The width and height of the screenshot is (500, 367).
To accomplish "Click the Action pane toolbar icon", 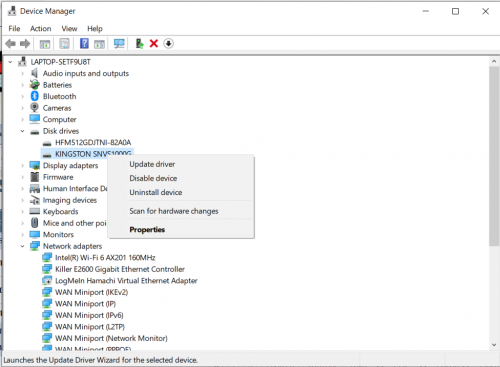I will coord(99,44).
